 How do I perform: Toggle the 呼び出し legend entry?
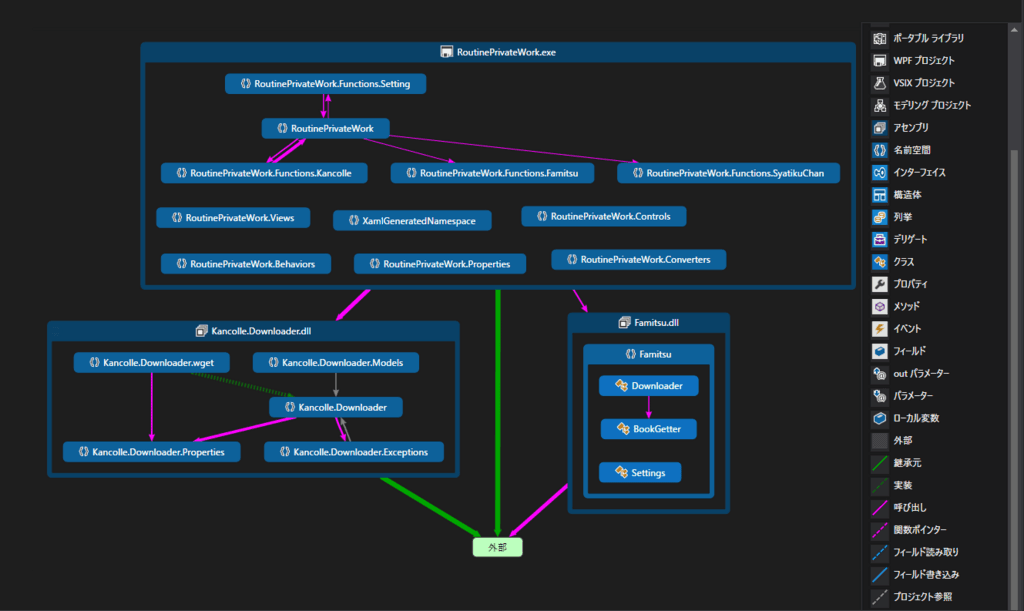click(x=878, y=506)
